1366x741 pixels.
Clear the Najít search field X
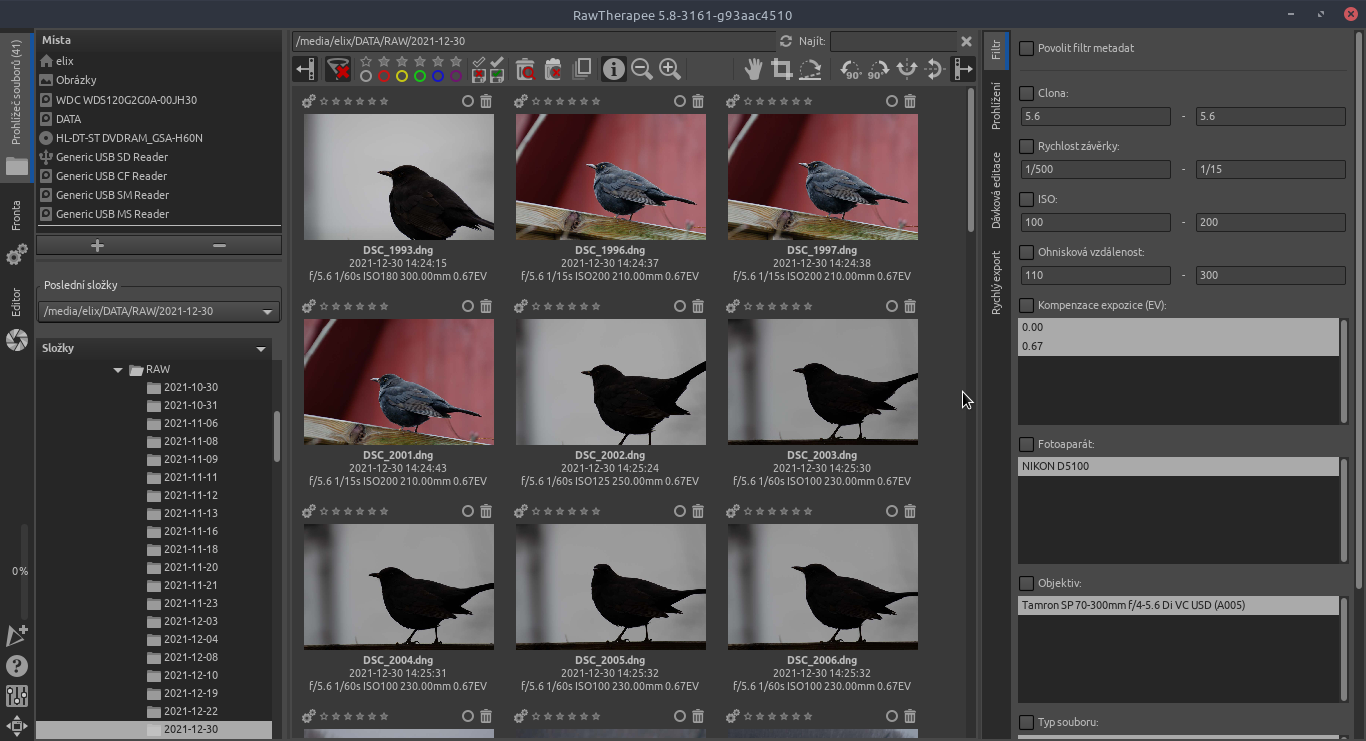point(966,41)
